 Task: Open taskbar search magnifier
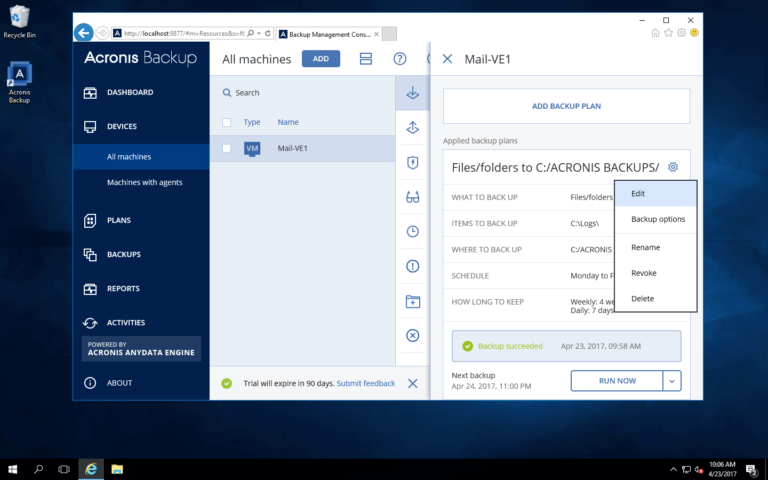click(x=38, y=469)
